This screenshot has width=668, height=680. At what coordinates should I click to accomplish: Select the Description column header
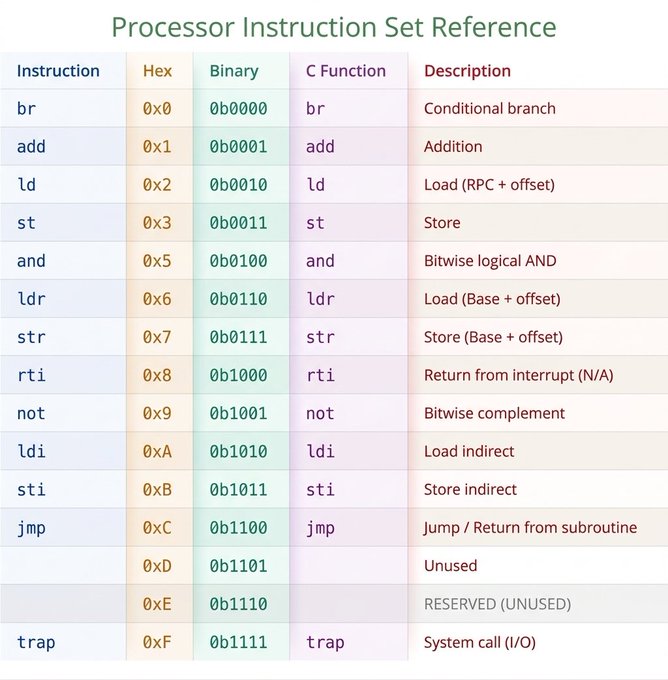pyautogui.click(x=467, y=71)
